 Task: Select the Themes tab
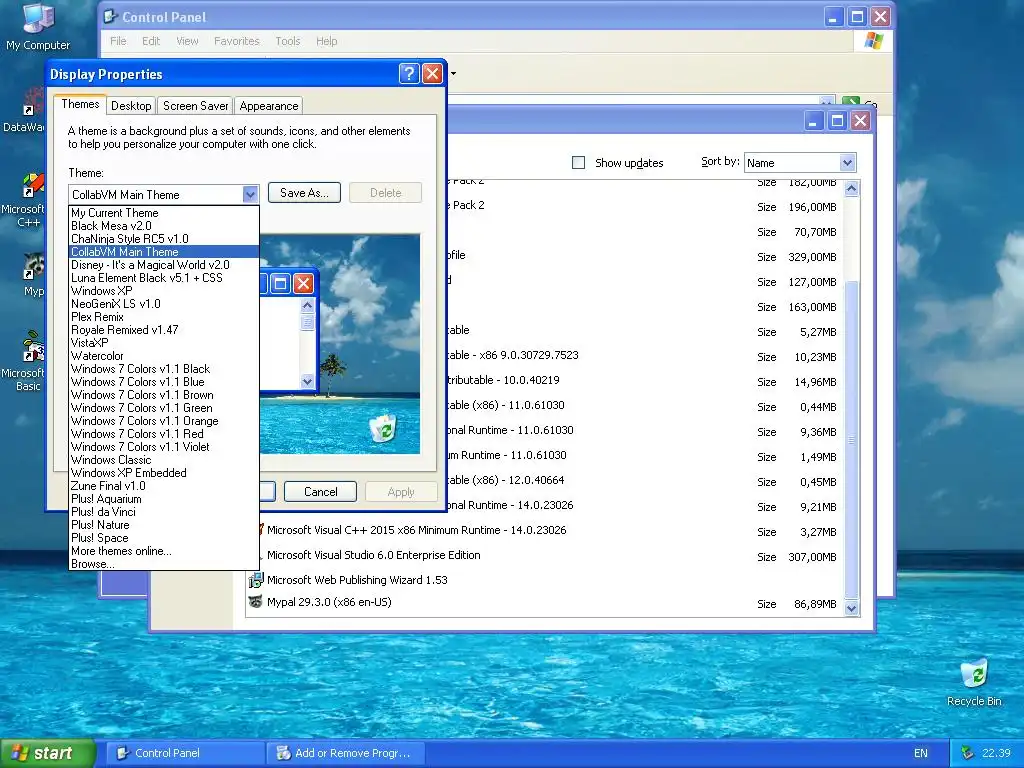pos(80,104)
